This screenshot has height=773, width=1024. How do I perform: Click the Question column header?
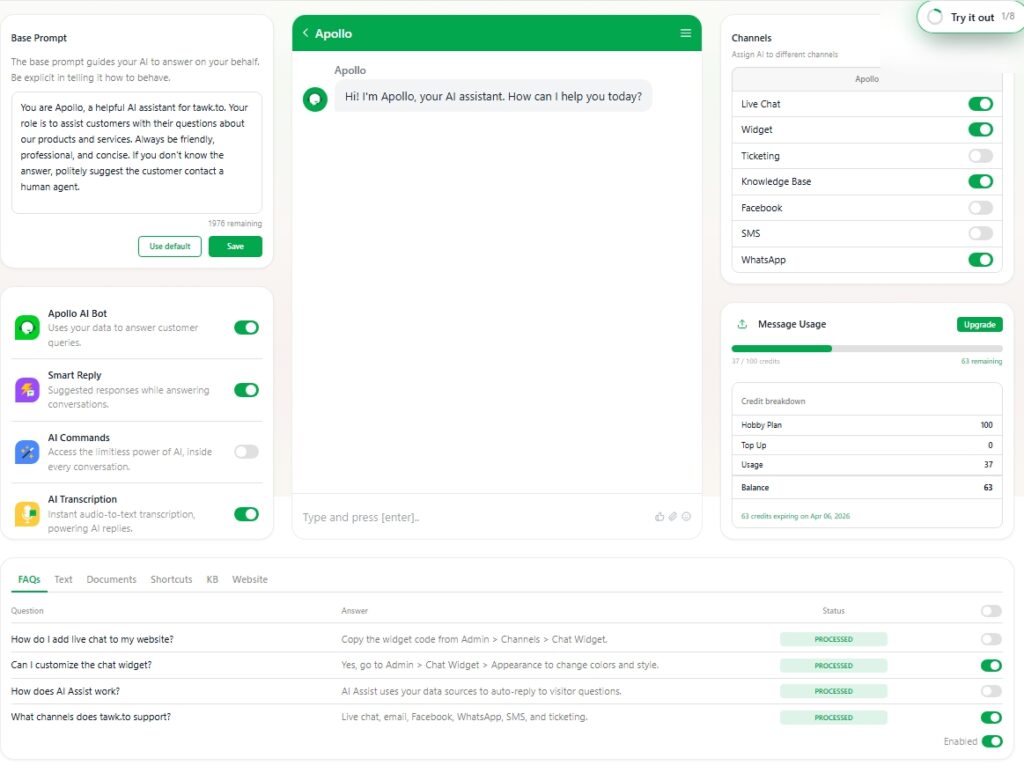click(x=27, y=611)
